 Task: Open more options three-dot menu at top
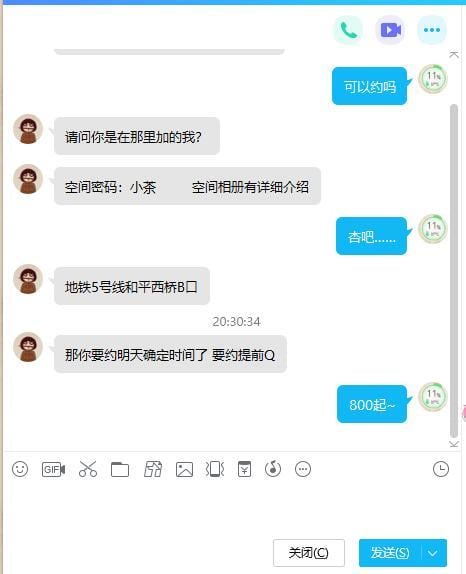(x=432, y=30)
